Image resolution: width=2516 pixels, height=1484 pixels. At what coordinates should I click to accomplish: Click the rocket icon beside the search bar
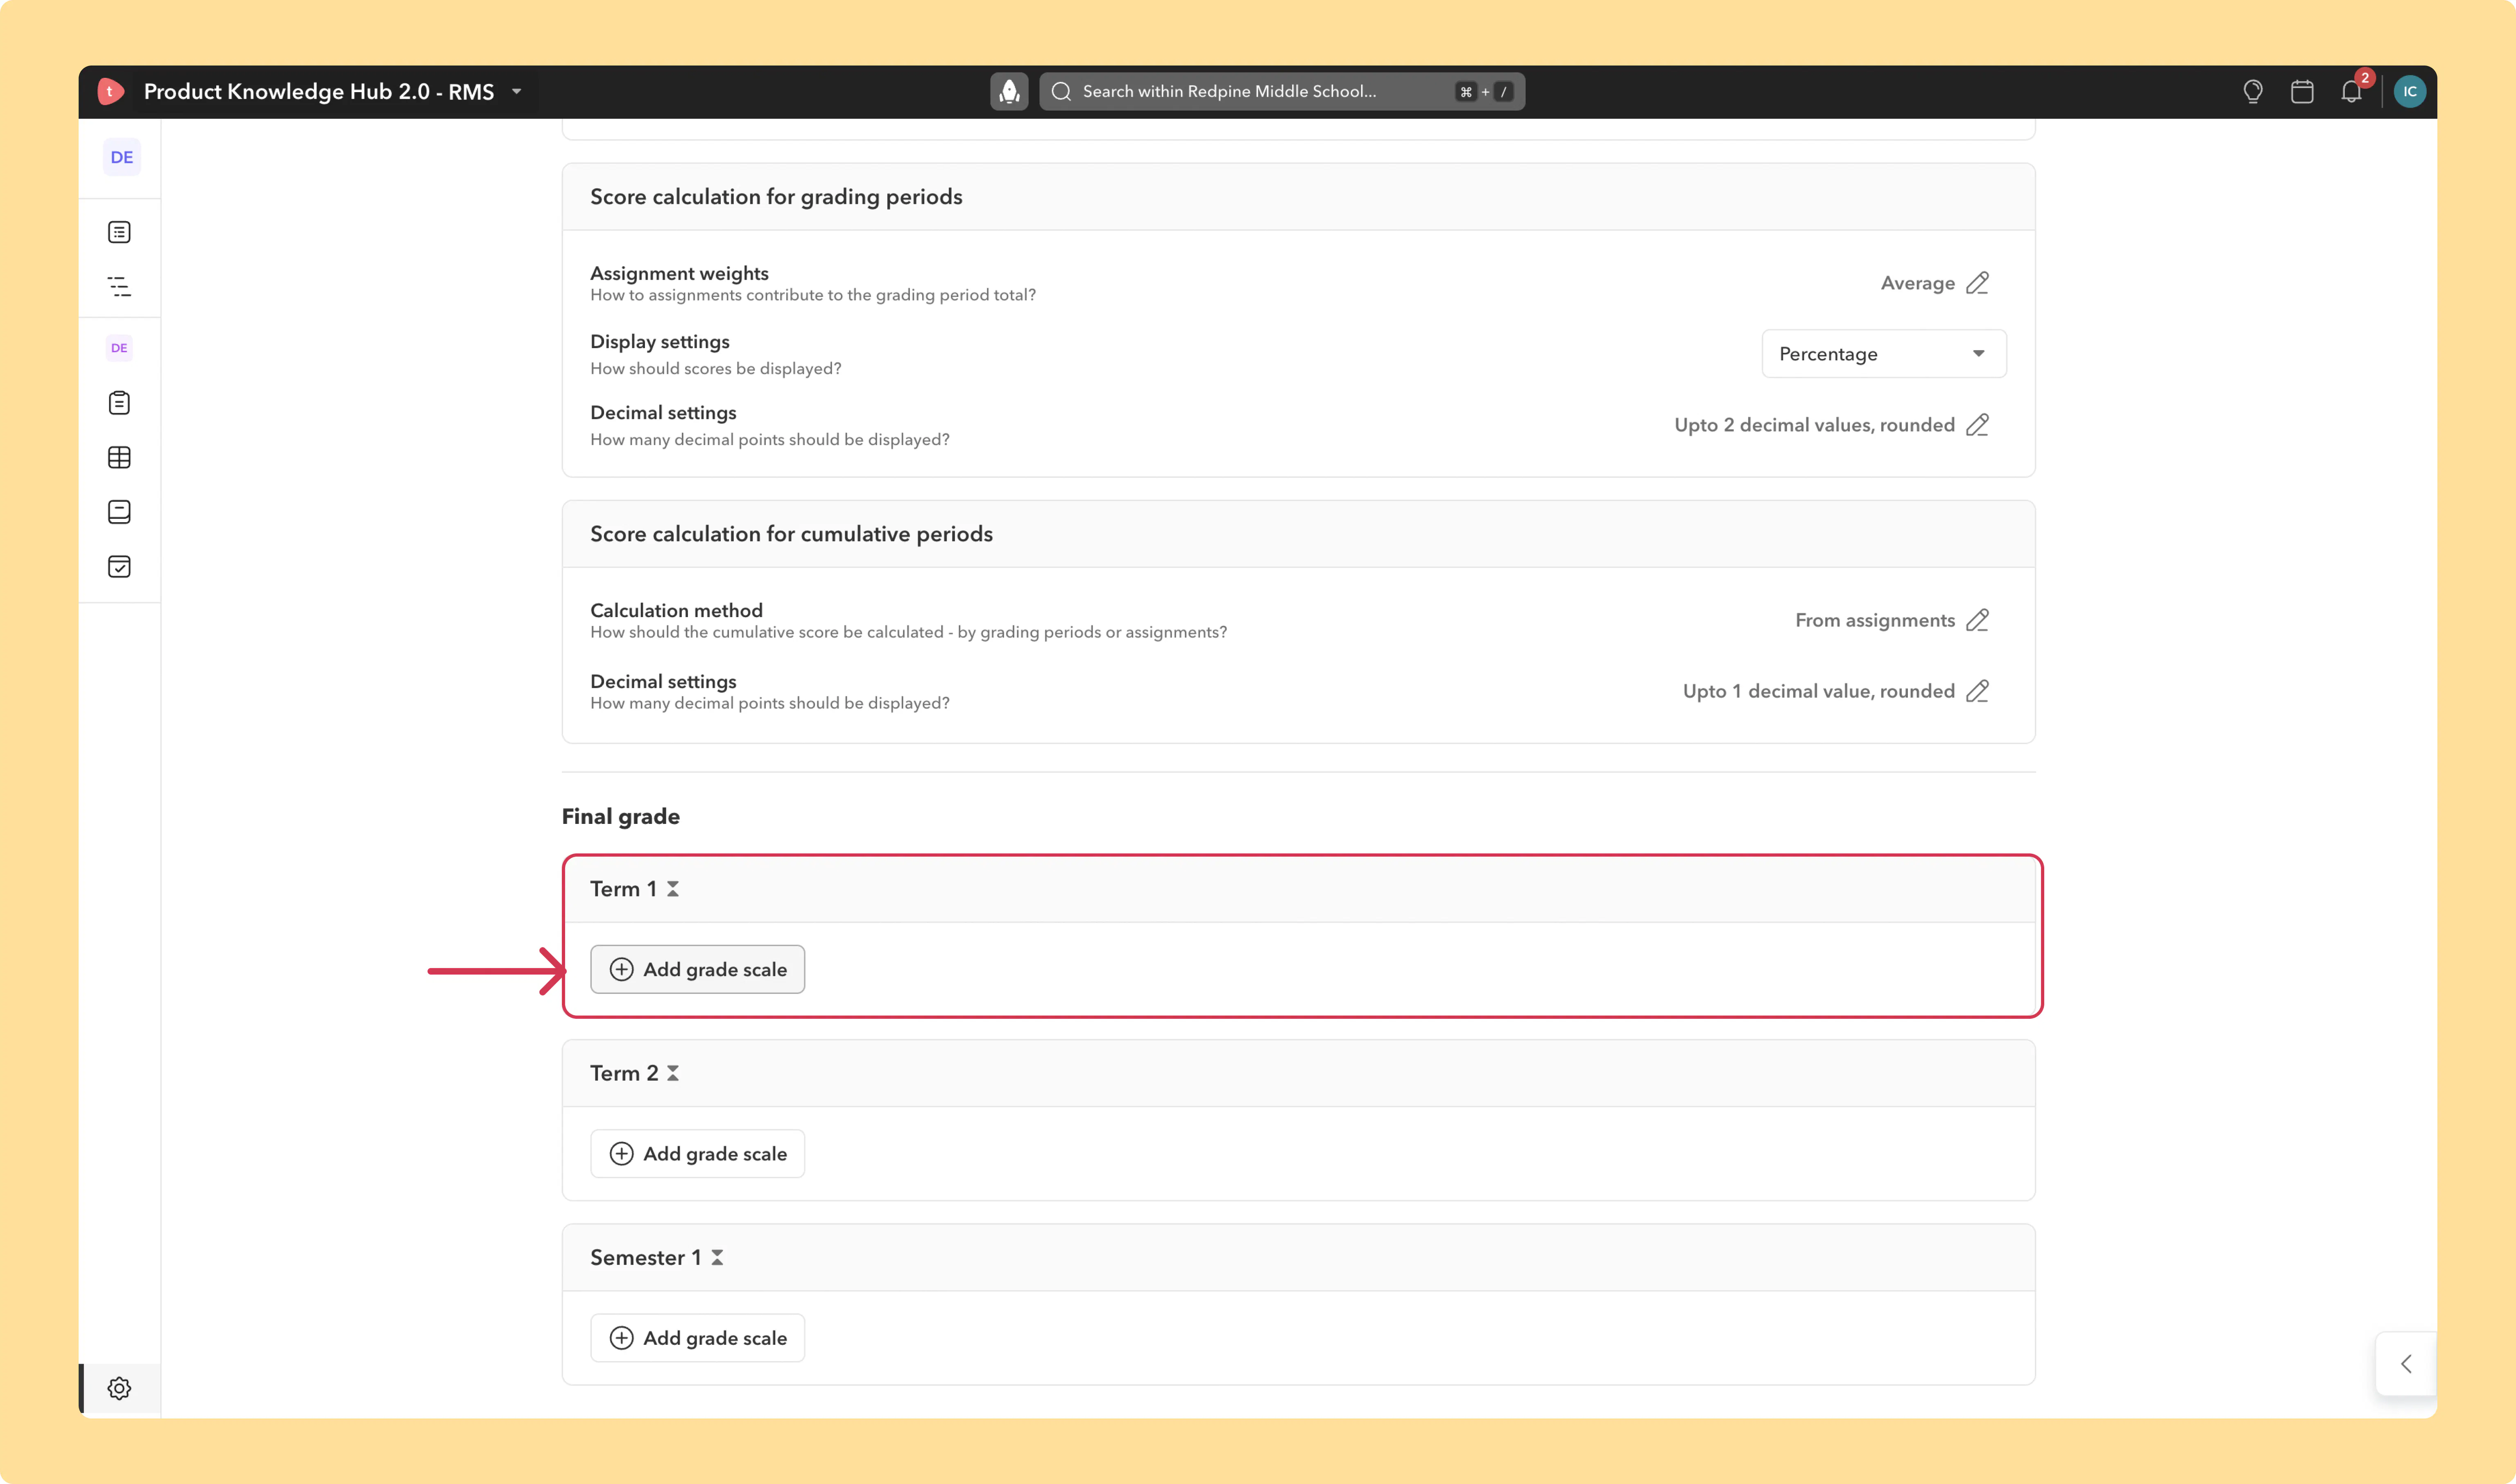point(1009,91)
